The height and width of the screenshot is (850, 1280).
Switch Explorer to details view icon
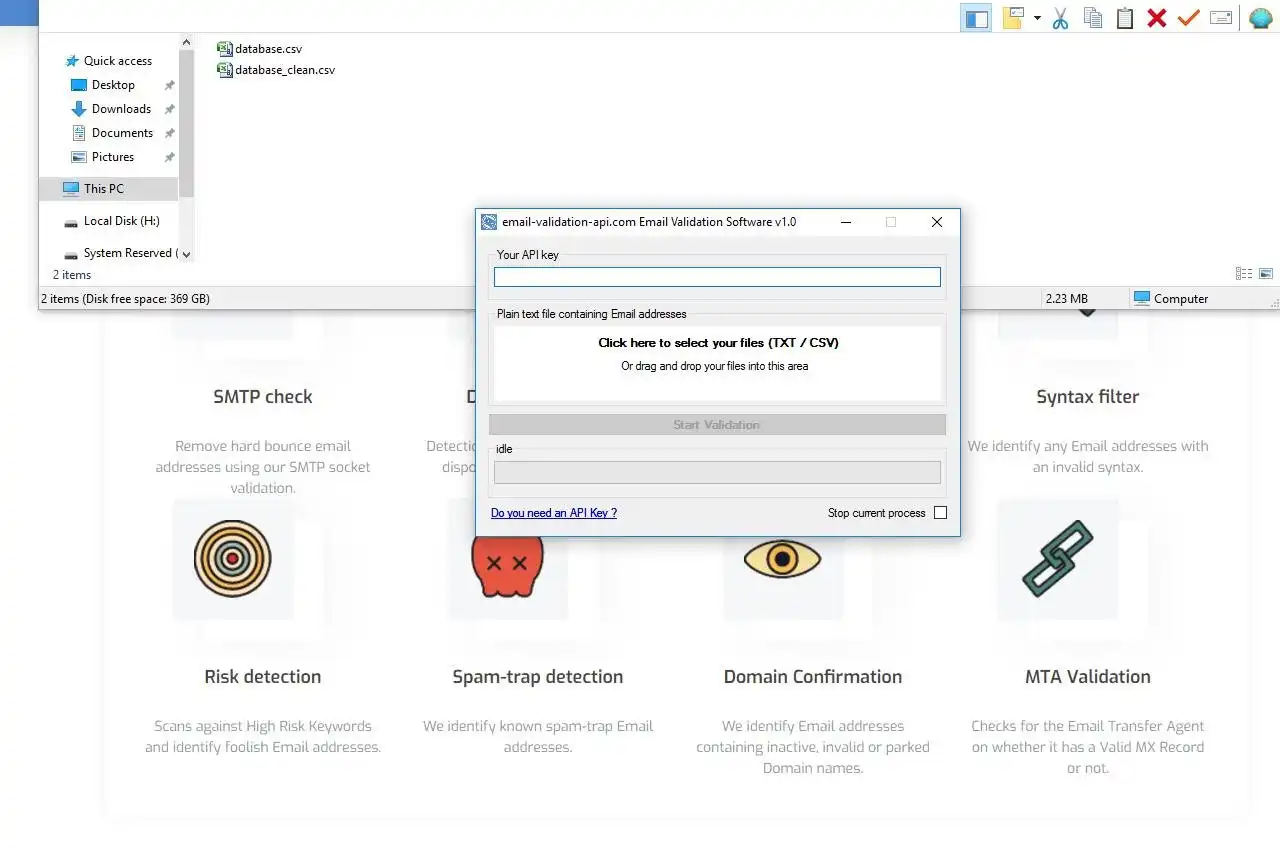(x=1244, y=274)
